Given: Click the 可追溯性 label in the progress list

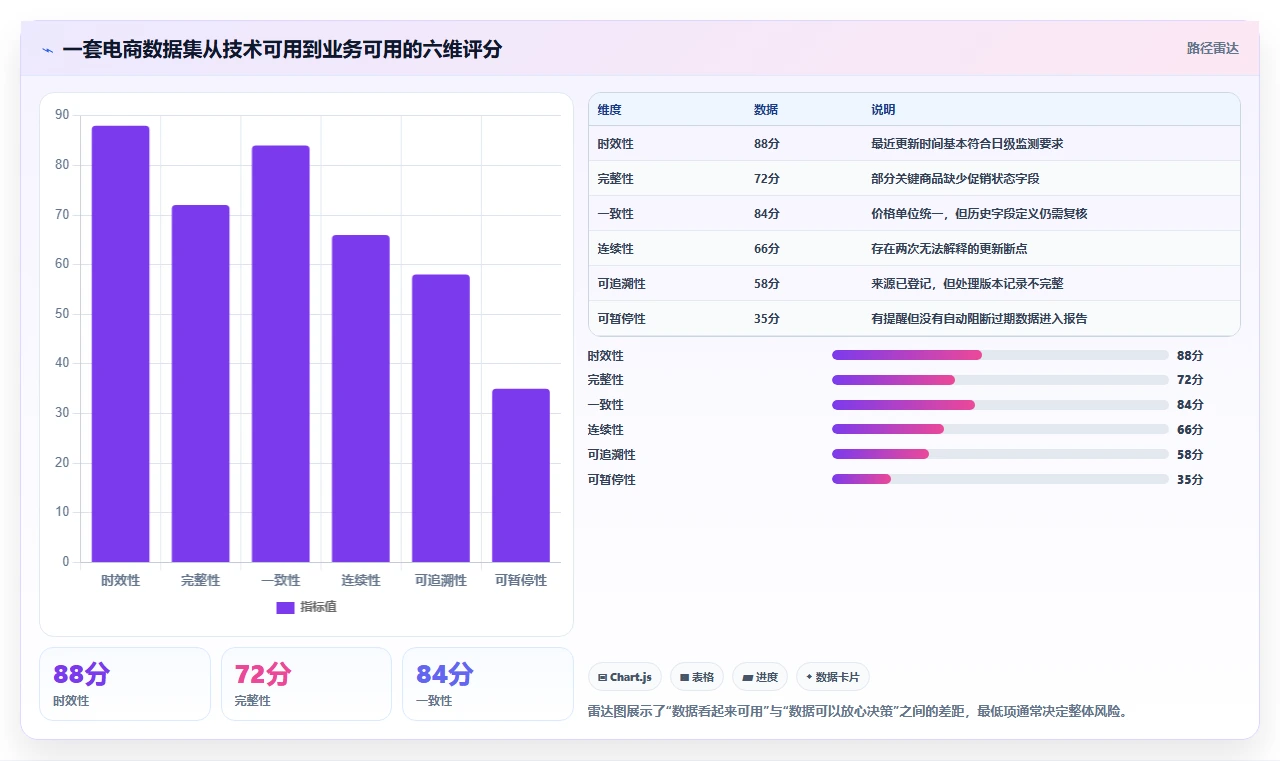Looking at the screenshot, I should click(x=611, y=454).
